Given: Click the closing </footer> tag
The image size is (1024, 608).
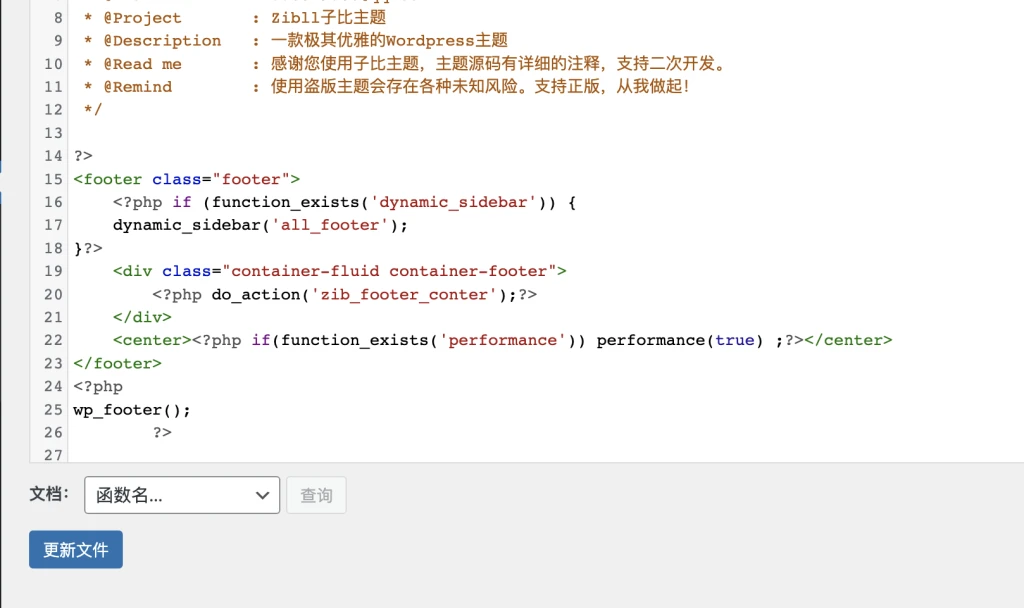Looking at the screenshot, I should (117, 363).
